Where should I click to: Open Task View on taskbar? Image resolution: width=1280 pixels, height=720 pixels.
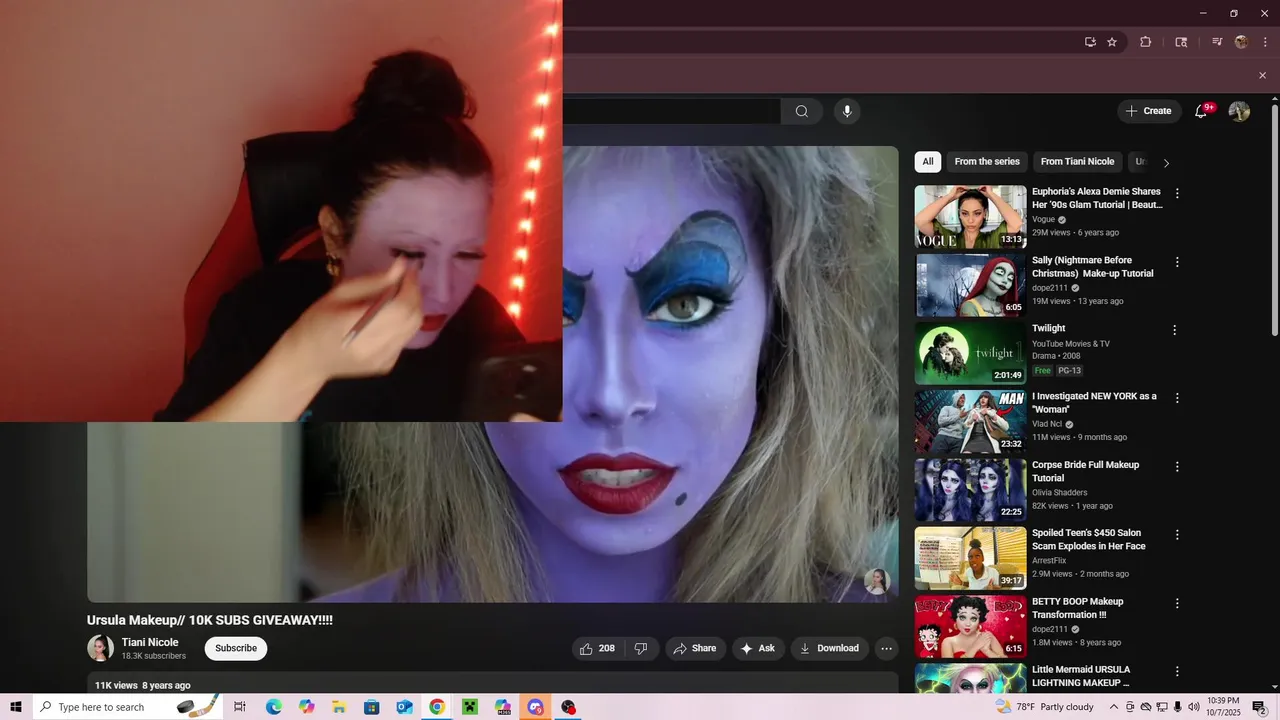point(240,707)
